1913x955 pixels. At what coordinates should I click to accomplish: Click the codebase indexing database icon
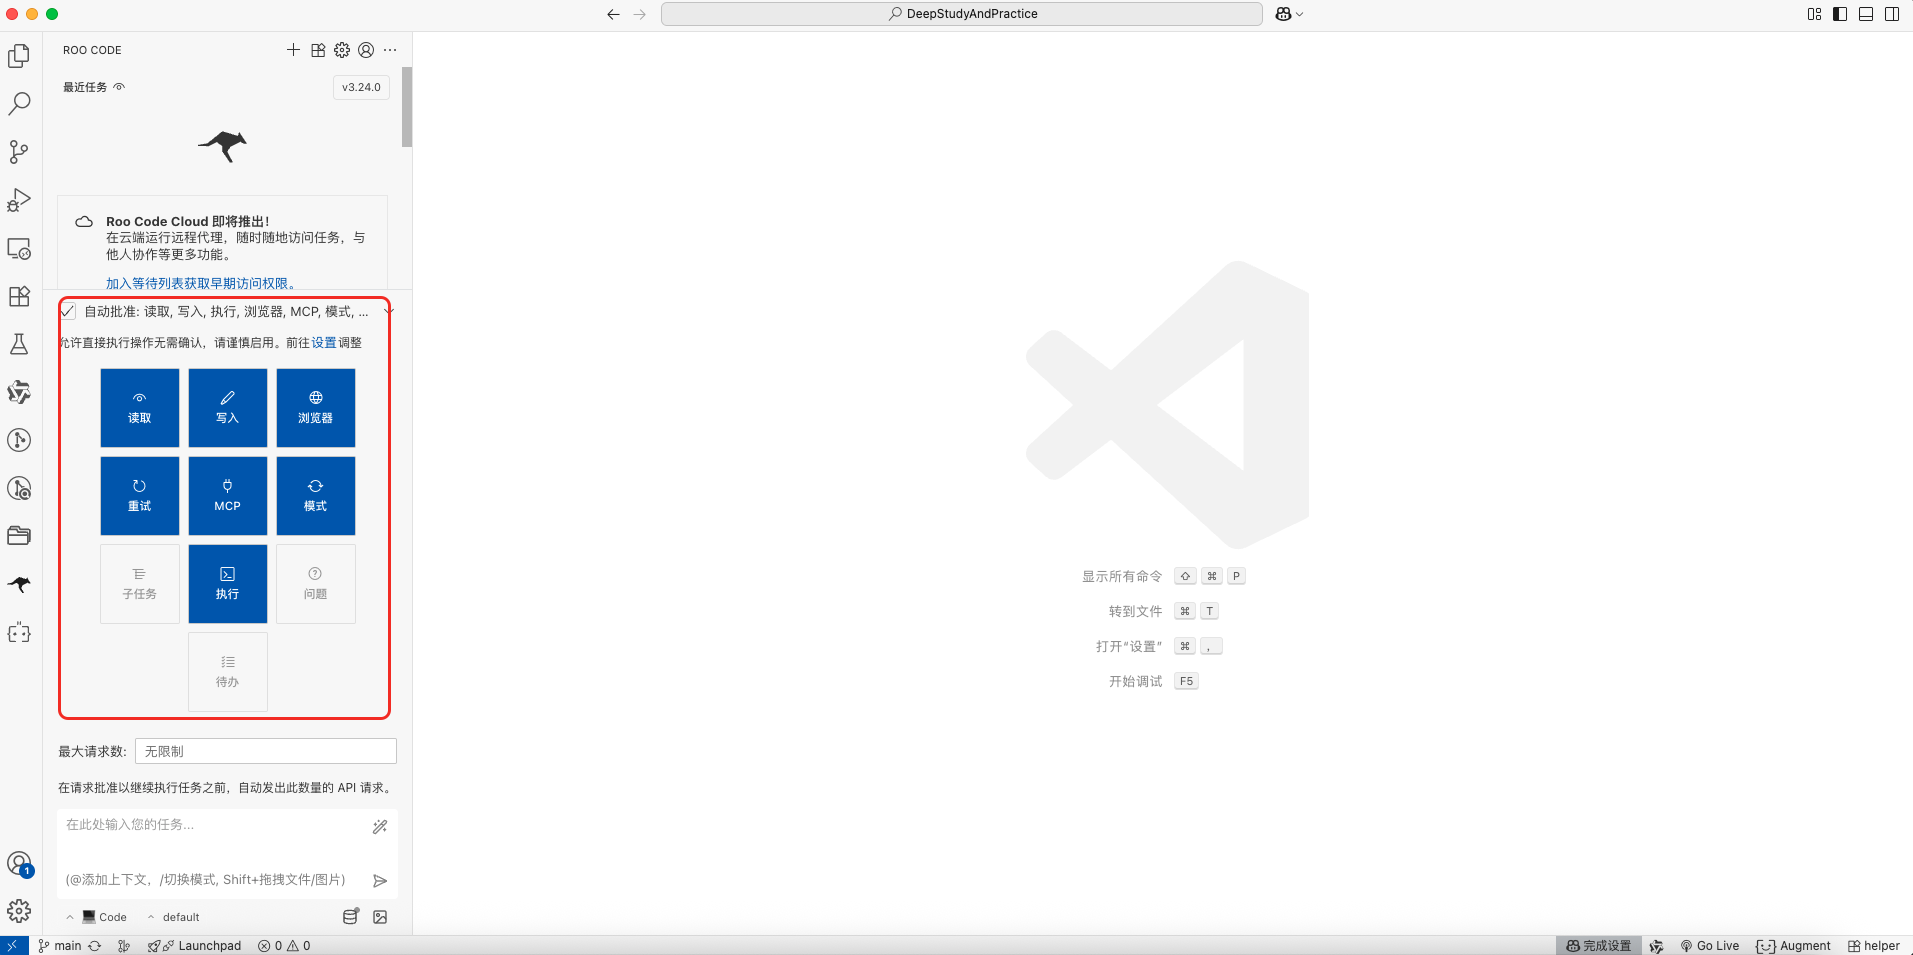click(x=351, y=917)
